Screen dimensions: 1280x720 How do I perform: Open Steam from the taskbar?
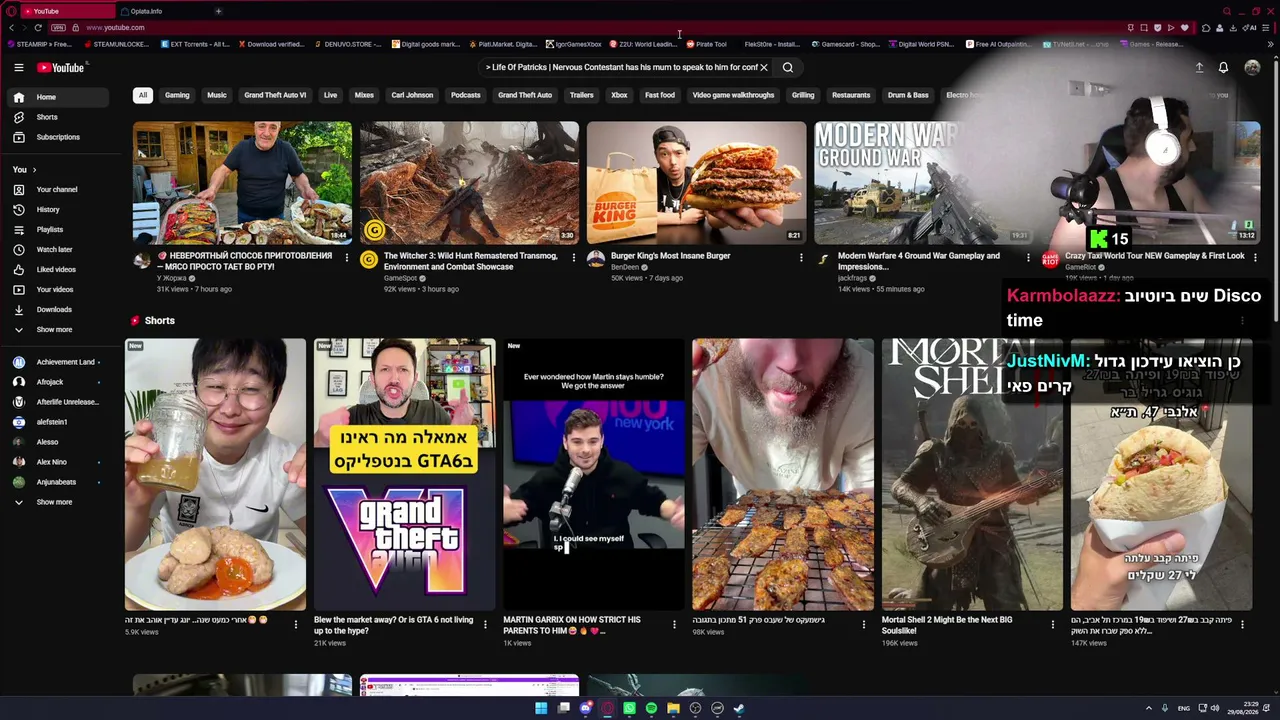point(739,708)
